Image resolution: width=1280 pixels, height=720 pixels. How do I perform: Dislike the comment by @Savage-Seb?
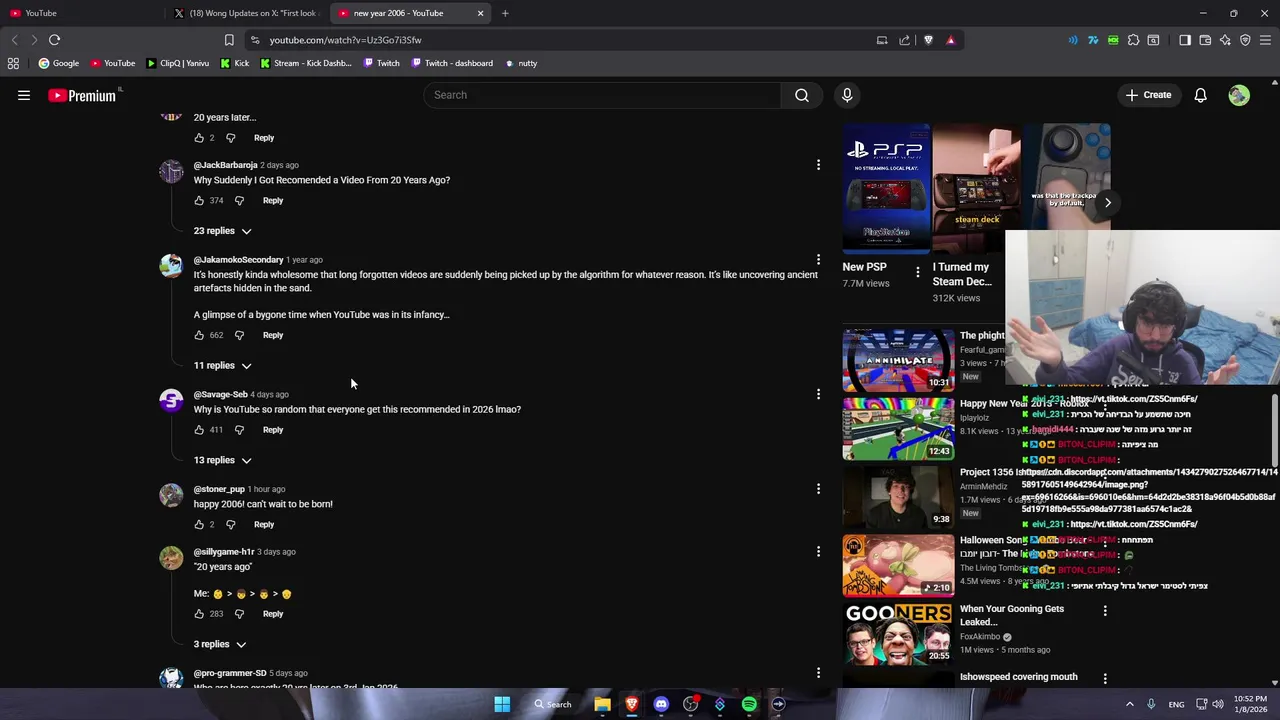(x=239, y=430)
